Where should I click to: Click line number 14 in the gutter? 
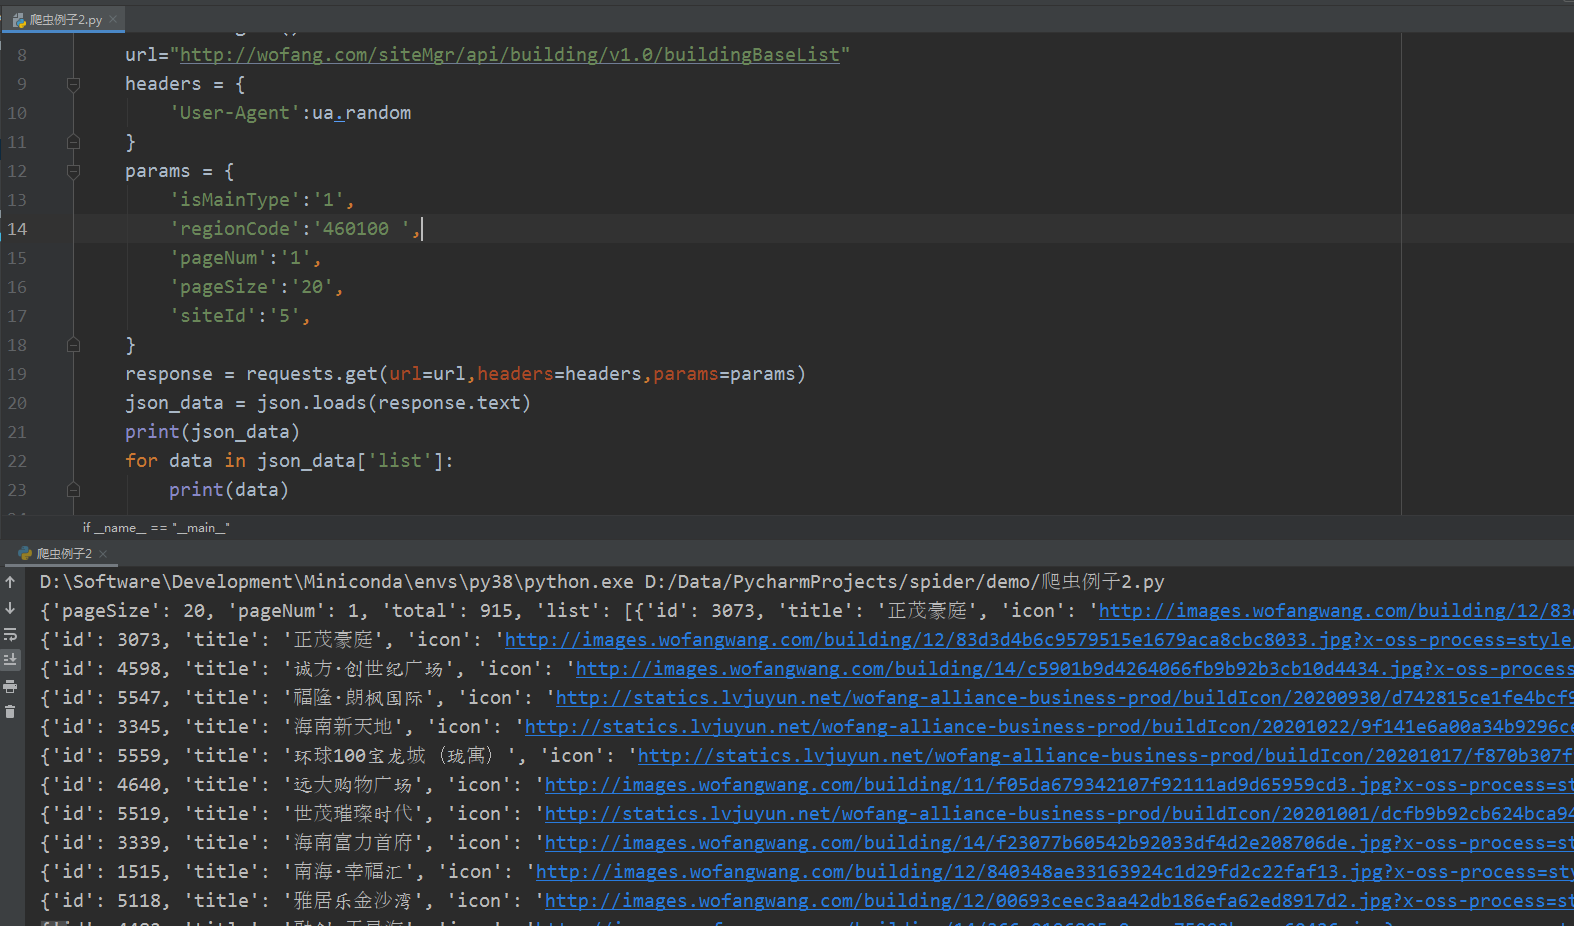pyautogui.click(x=18, y=229)
